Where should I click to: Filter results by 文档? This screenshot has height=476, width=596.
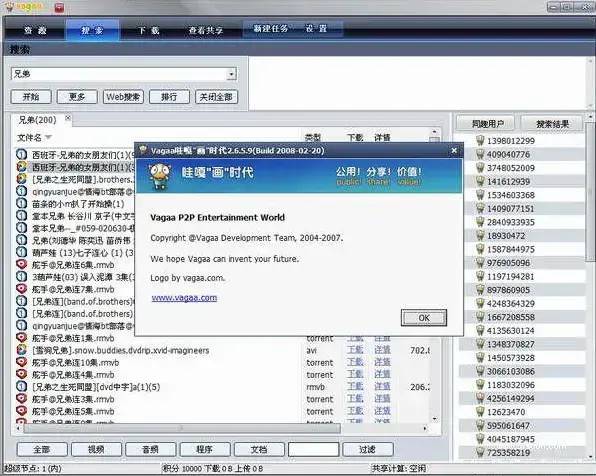click(x=259, y=449)
